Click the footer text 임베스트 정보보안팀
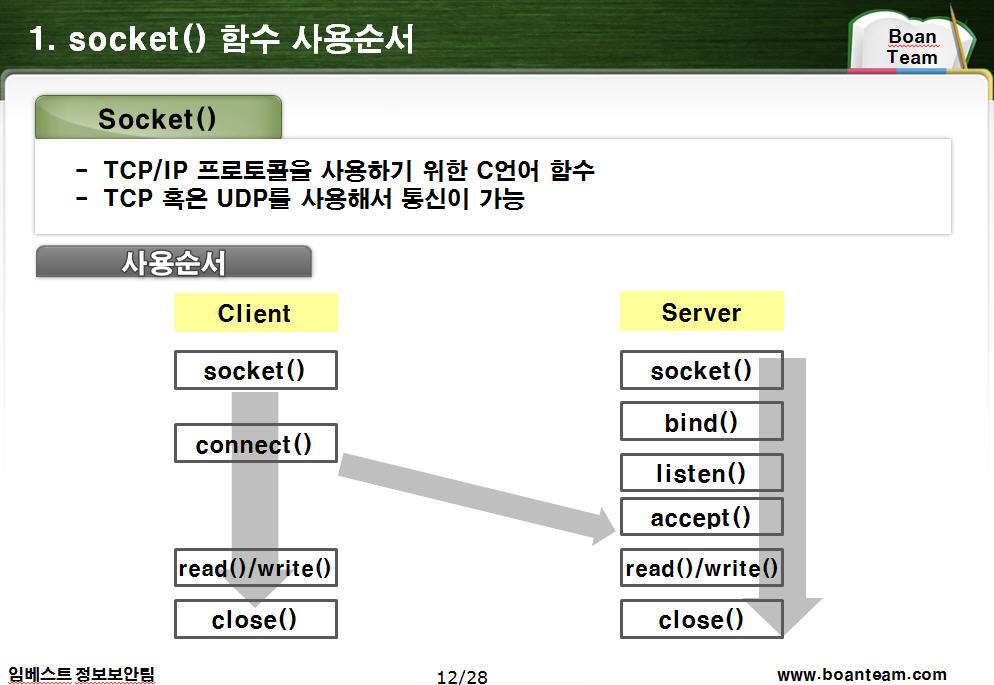 click(81, 674)
